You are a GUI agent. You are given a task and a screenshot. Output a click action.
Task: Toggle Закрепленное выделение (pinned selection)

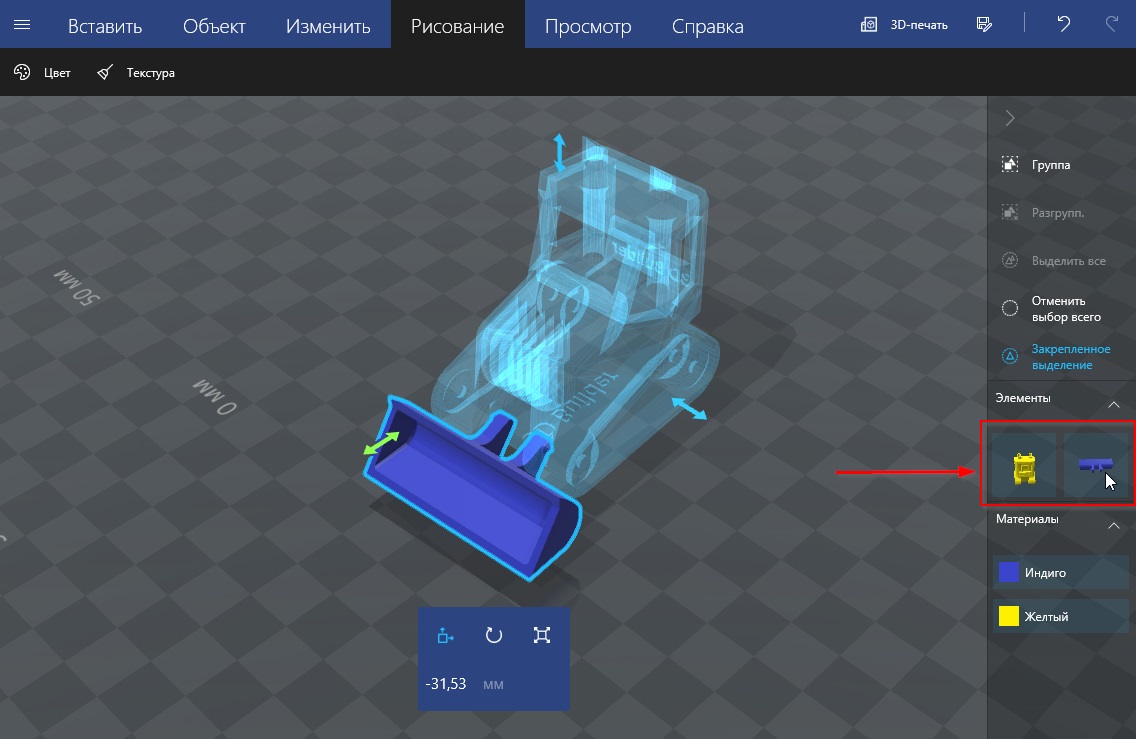[x=1061, y=357]
